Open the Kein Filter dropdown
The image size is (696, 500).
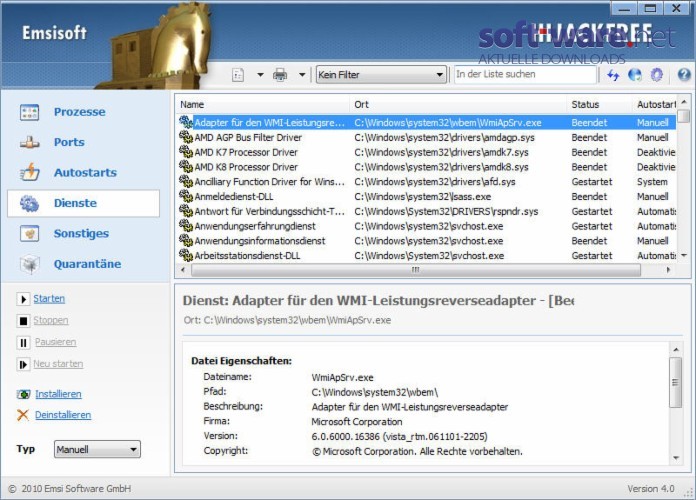coord(381,75)
